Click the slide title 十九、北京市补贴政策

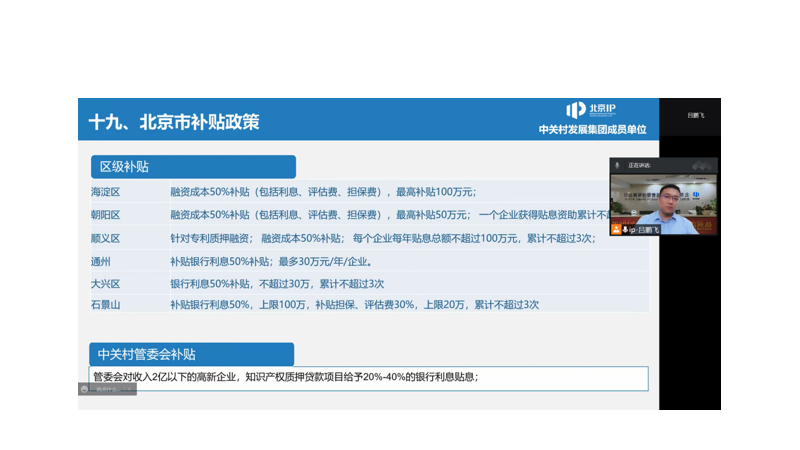pyautogui.click(x=174, y=122)
